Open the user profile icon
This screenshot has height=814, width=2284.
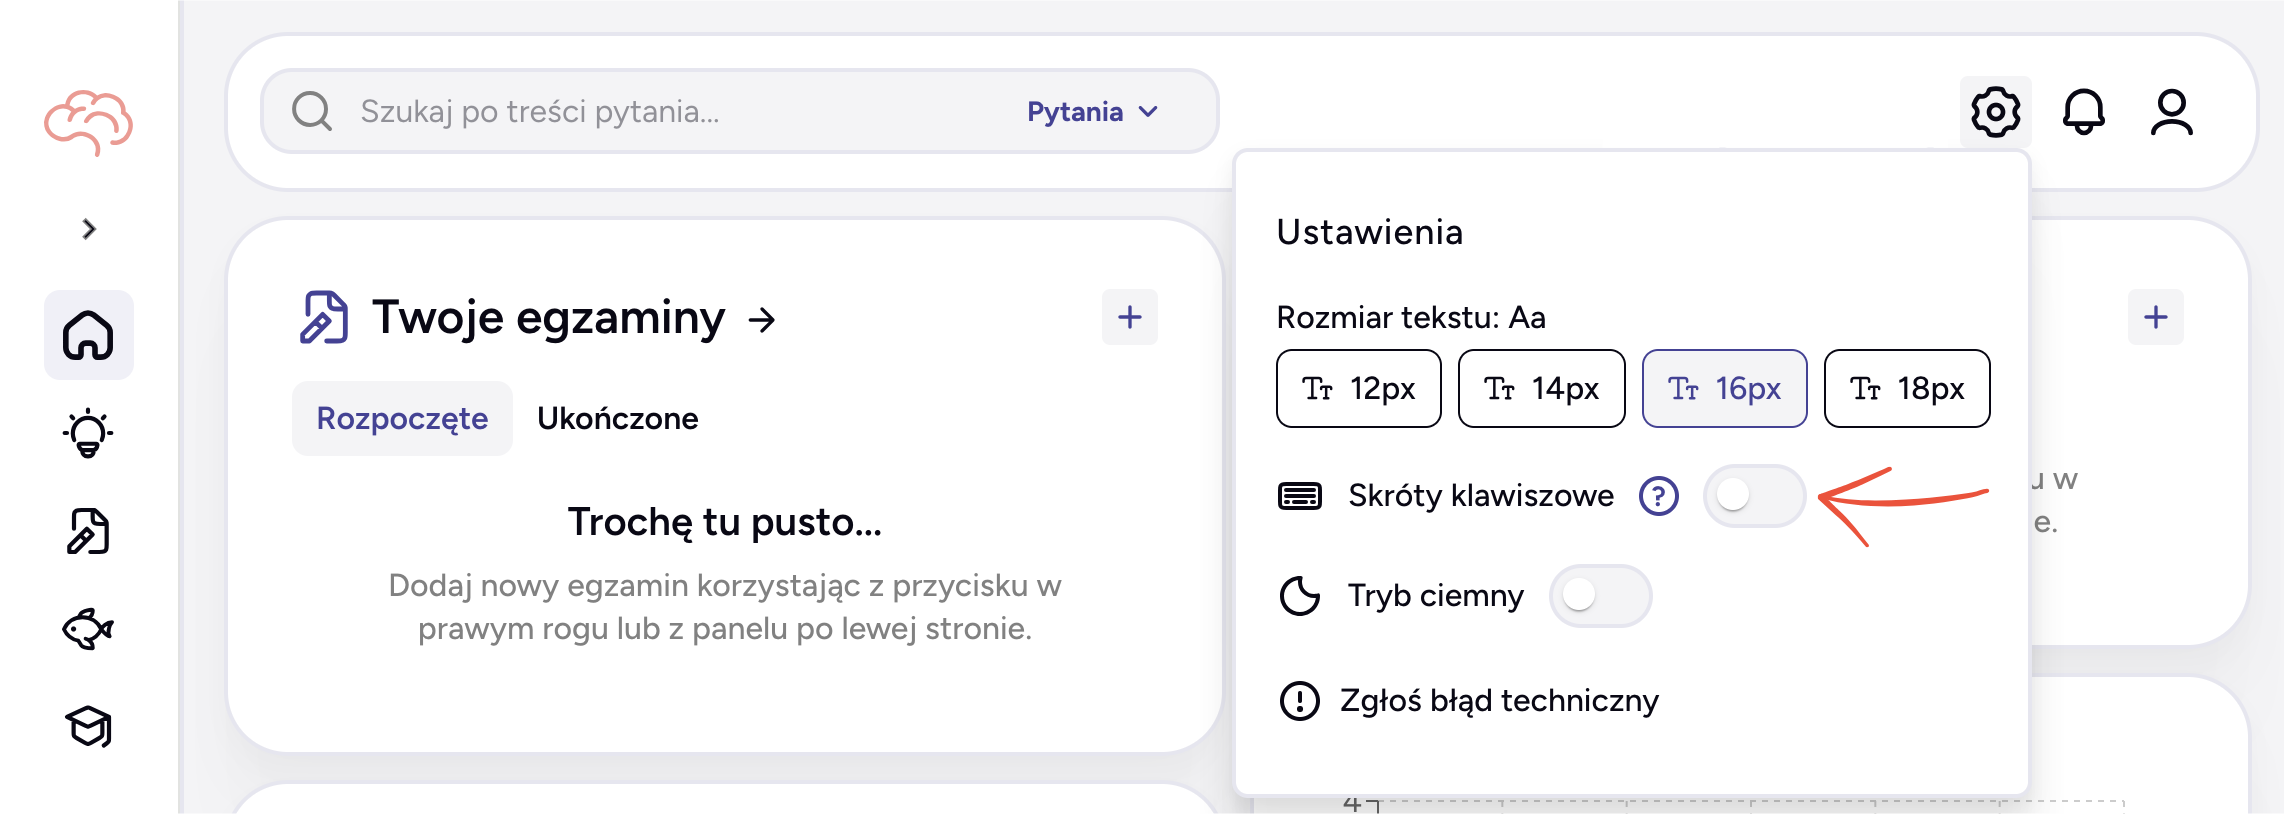[2172, 111]
